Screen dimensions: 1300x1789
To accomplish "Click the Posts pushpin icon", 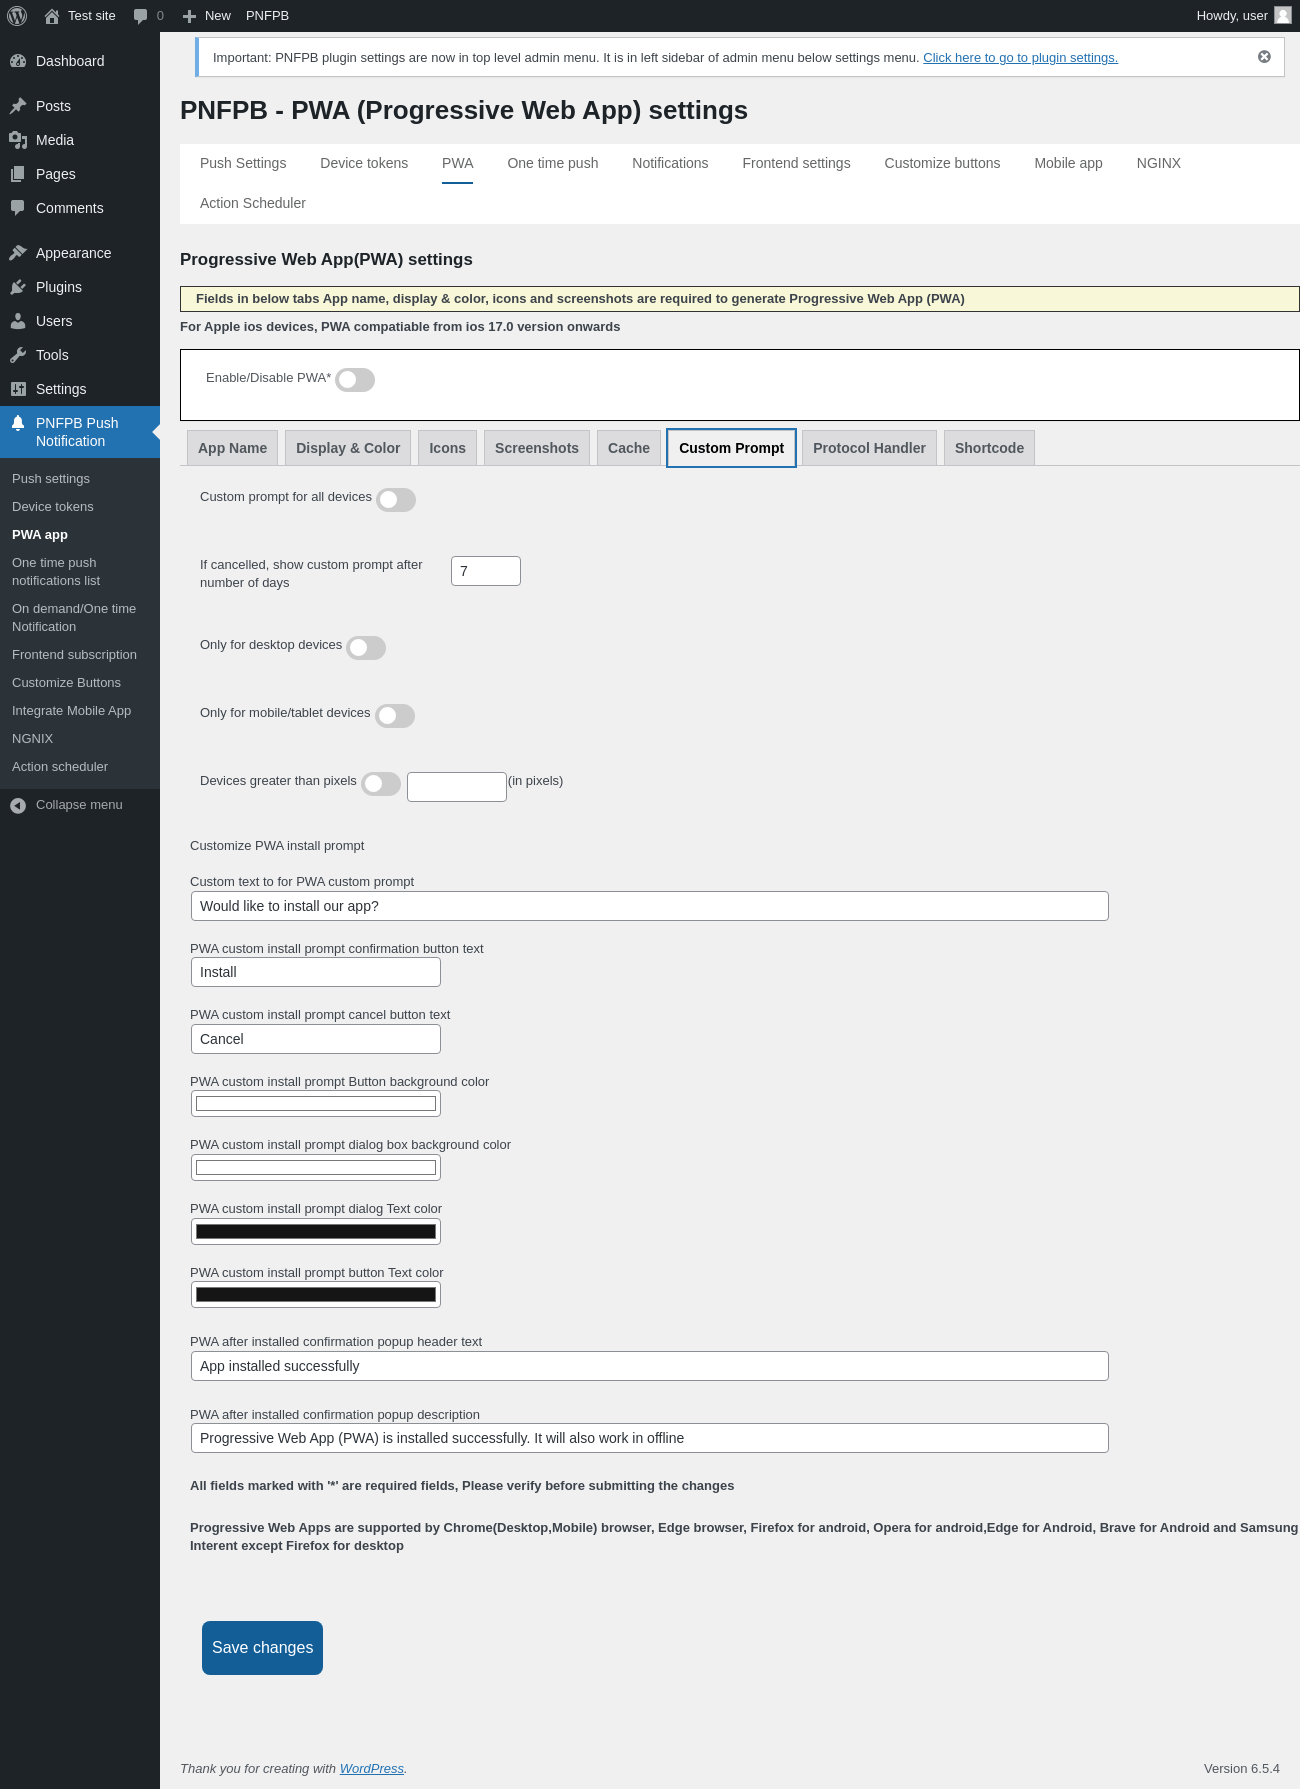I will [18, 106].
